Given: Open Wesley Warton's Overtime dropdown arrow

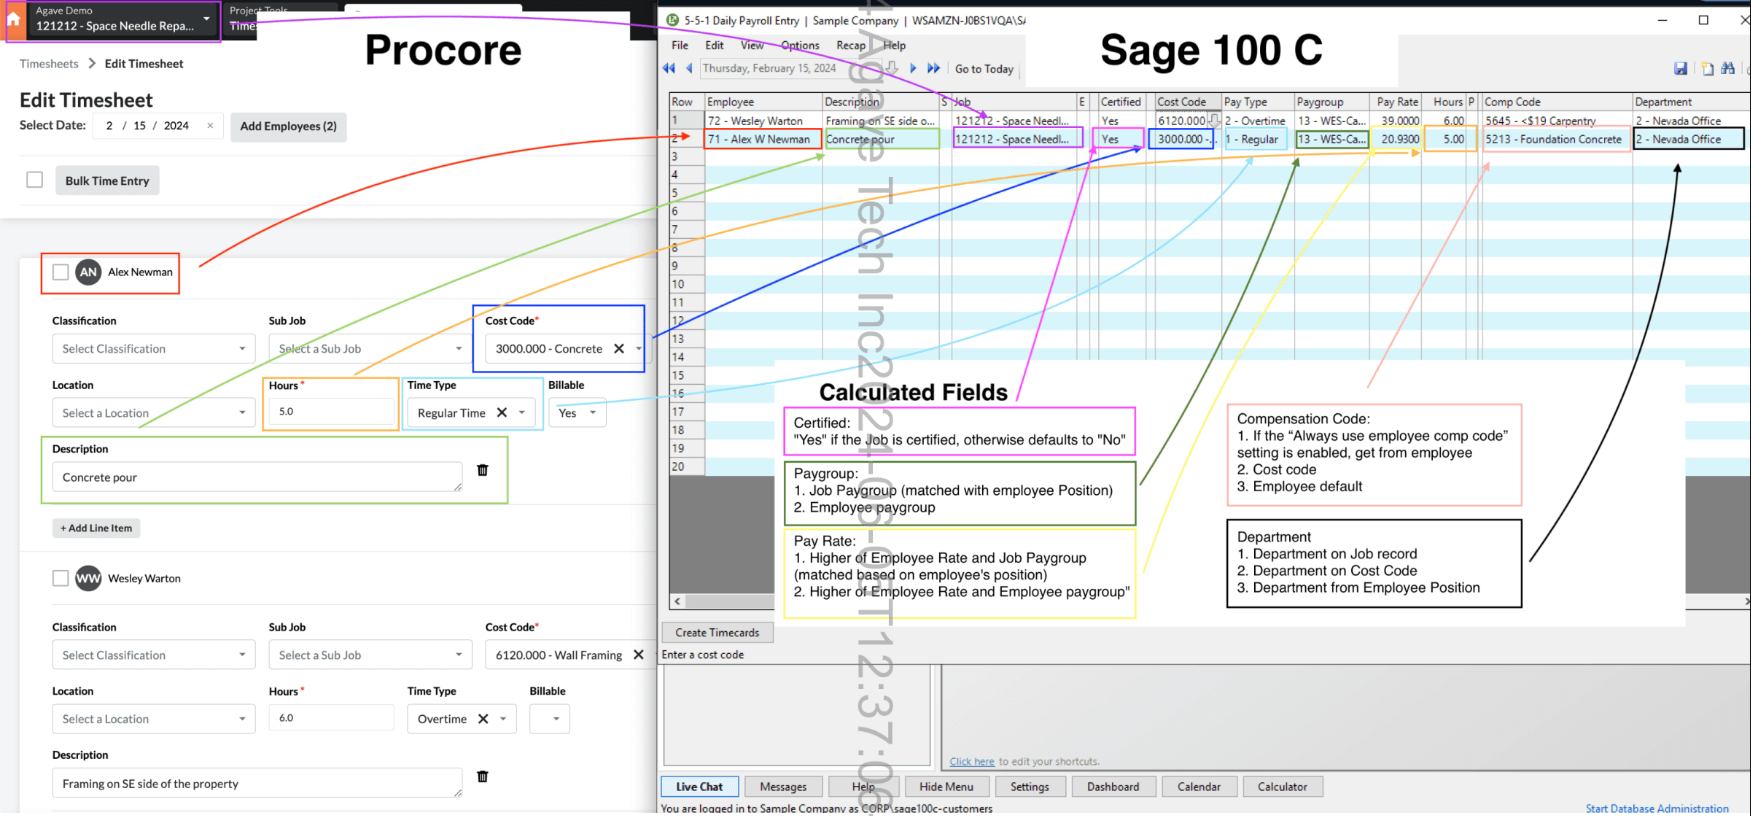Looking at the screenshot, I should (x=503, y=719).
